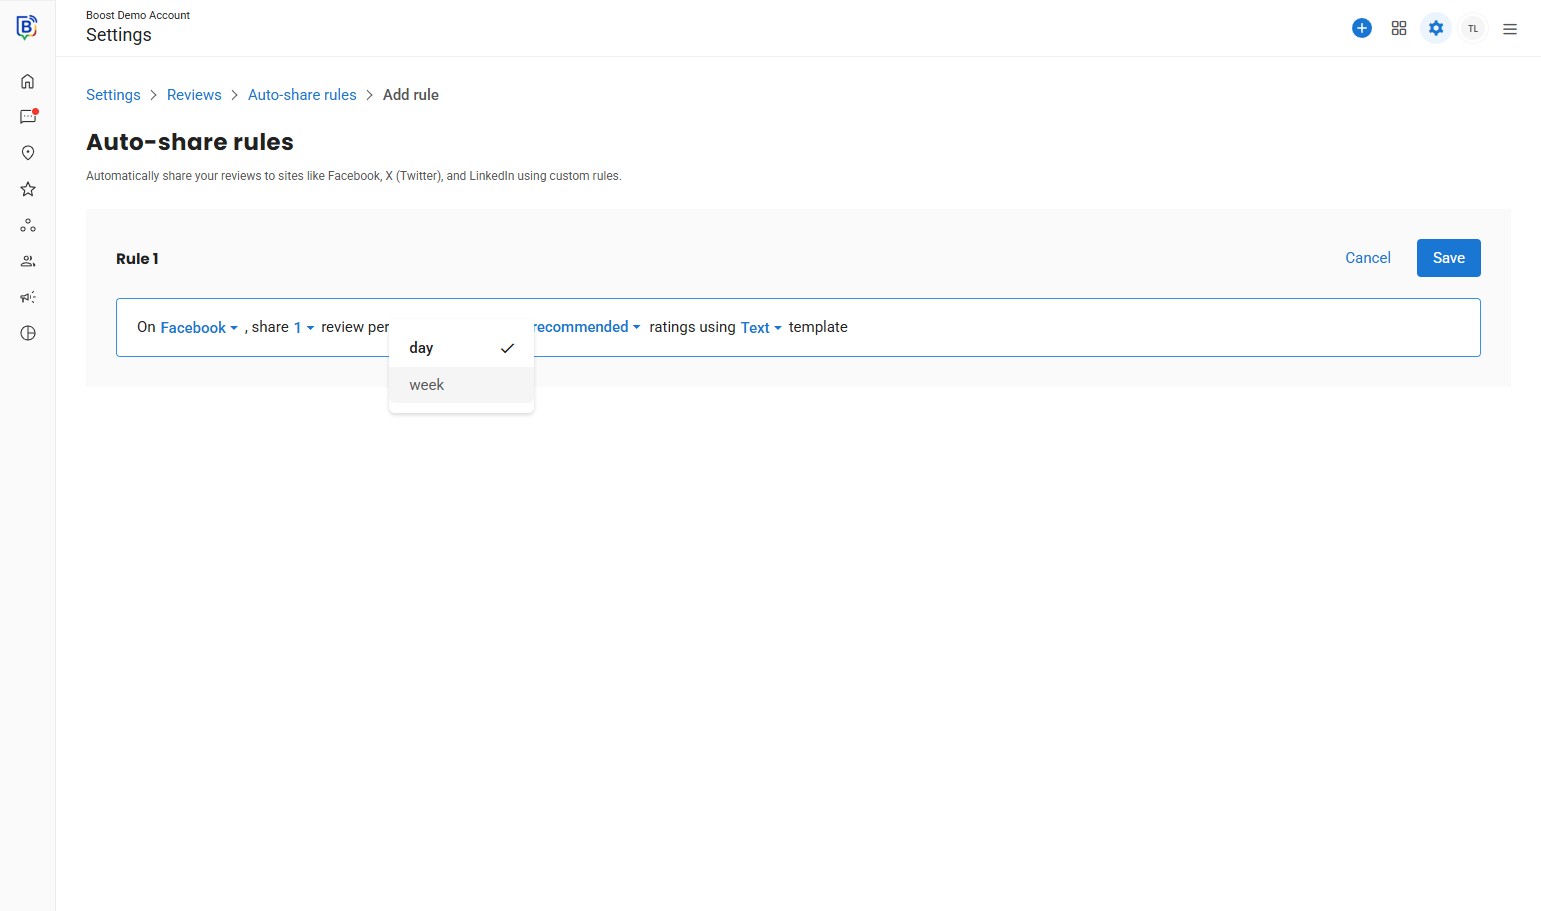Viewport: 1541px width, 911px height.
Task: Go to Auto-share rules breadcrumb link
Action: coord(302,95)
